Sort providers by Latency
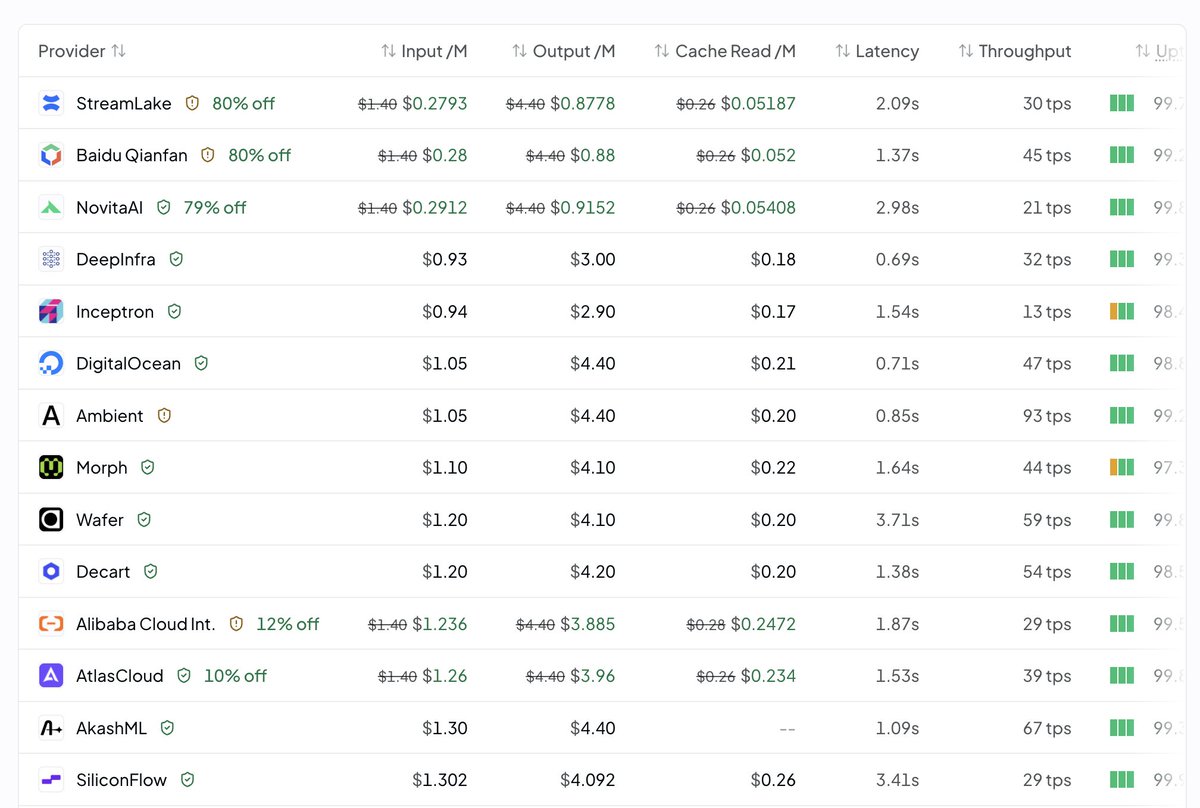The image size is (1200, 808). pyautogui.click(x=877, y=51)
